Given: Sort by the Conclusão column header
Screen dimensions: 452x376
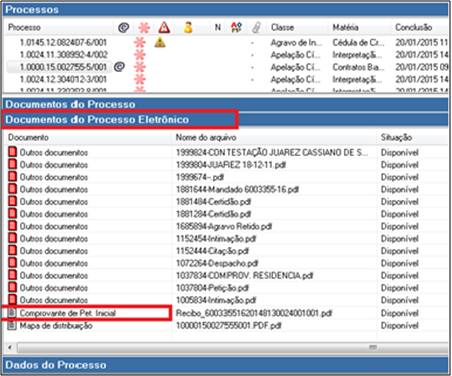Looking at the screenshot, I should tap(414, 27).
